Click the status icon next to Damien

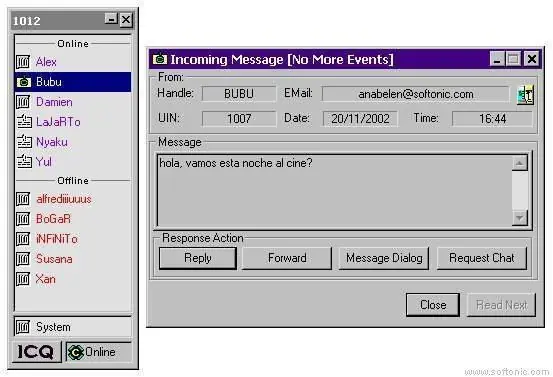pos(23,102)
